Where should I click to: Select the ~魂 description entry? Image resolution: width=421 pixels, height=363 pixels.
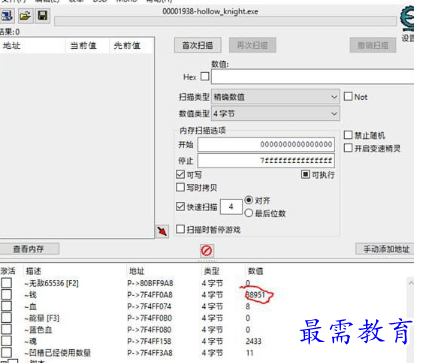tap(30, 341)
